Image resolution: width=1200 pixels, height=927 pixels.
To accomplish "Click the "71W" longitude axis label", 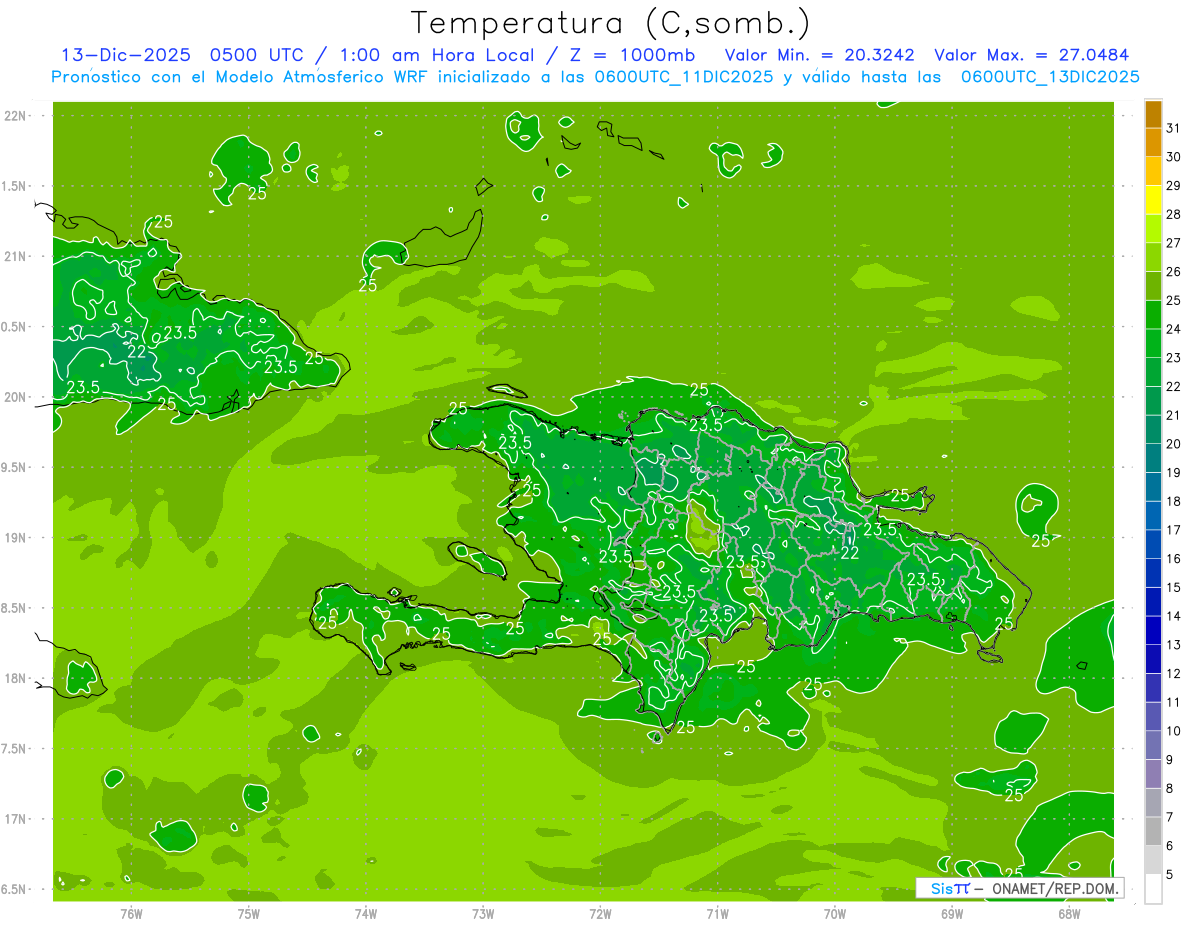I will [717, 914].
